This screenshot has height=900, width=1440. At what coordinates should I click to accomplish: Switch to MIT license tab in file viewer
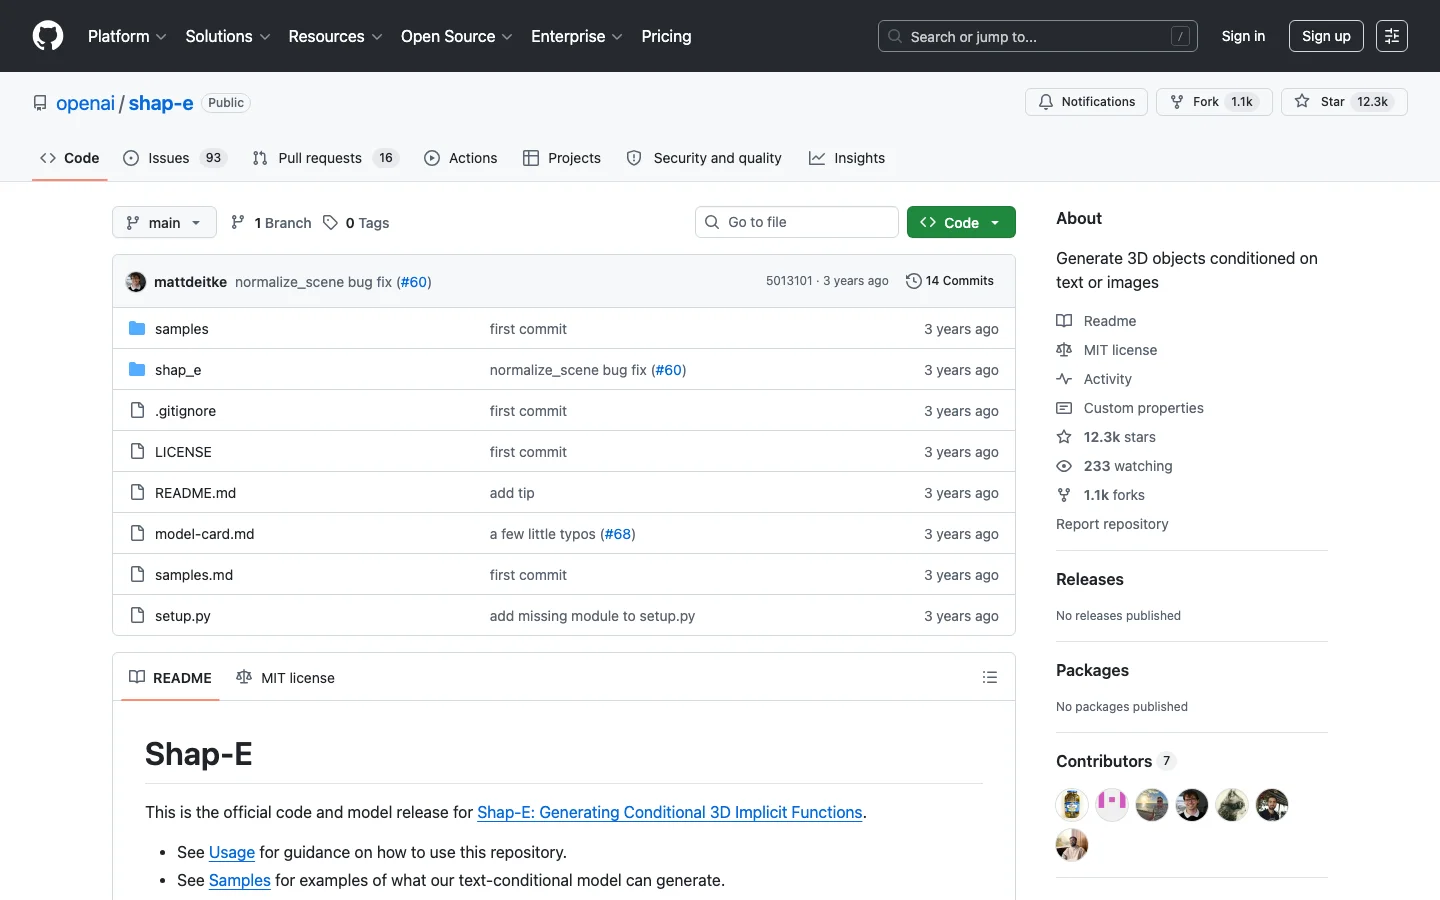point(285,677)
